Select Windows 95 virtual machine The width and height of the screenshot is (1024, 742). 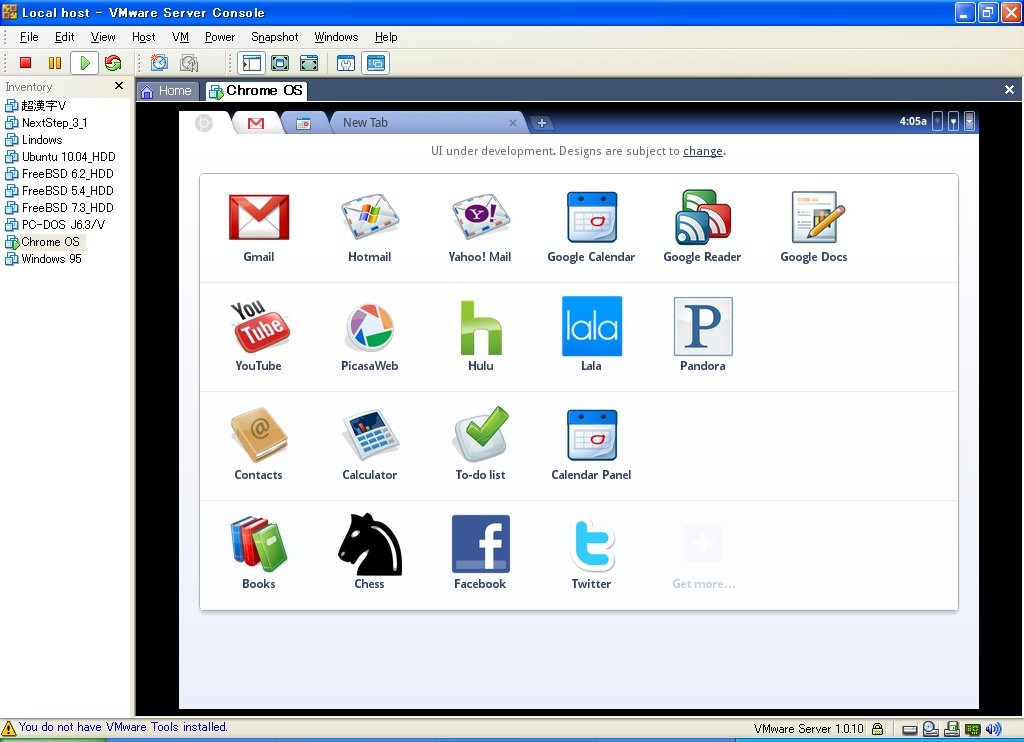point(43,259)
